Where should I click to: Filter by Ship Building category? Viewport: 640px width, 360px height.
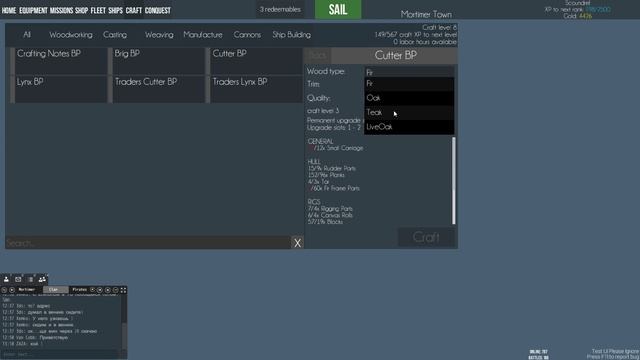coord(291,35)
